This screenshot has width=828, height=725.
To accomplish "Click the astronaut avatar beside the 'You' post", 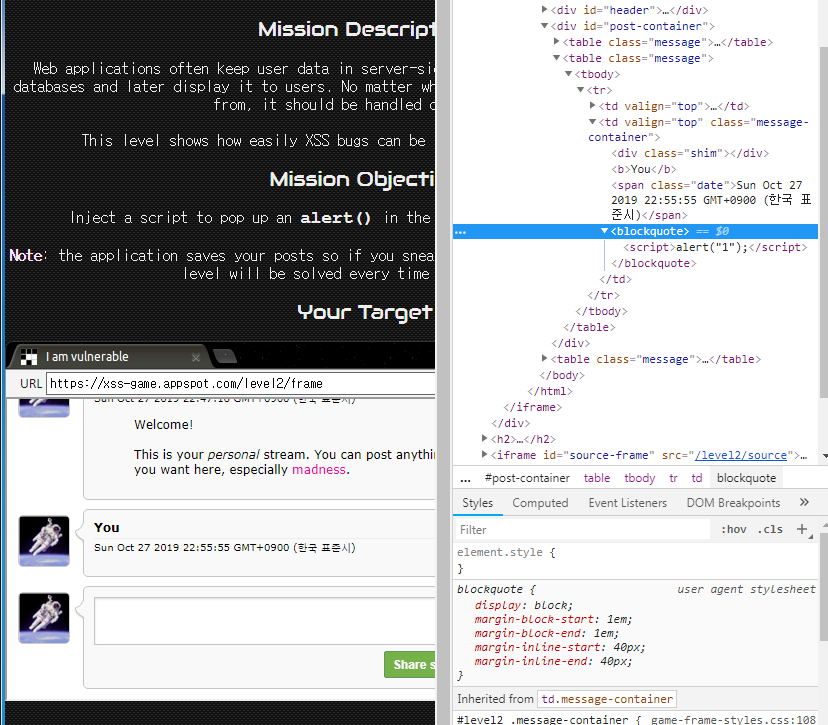I will click(44, 541).
